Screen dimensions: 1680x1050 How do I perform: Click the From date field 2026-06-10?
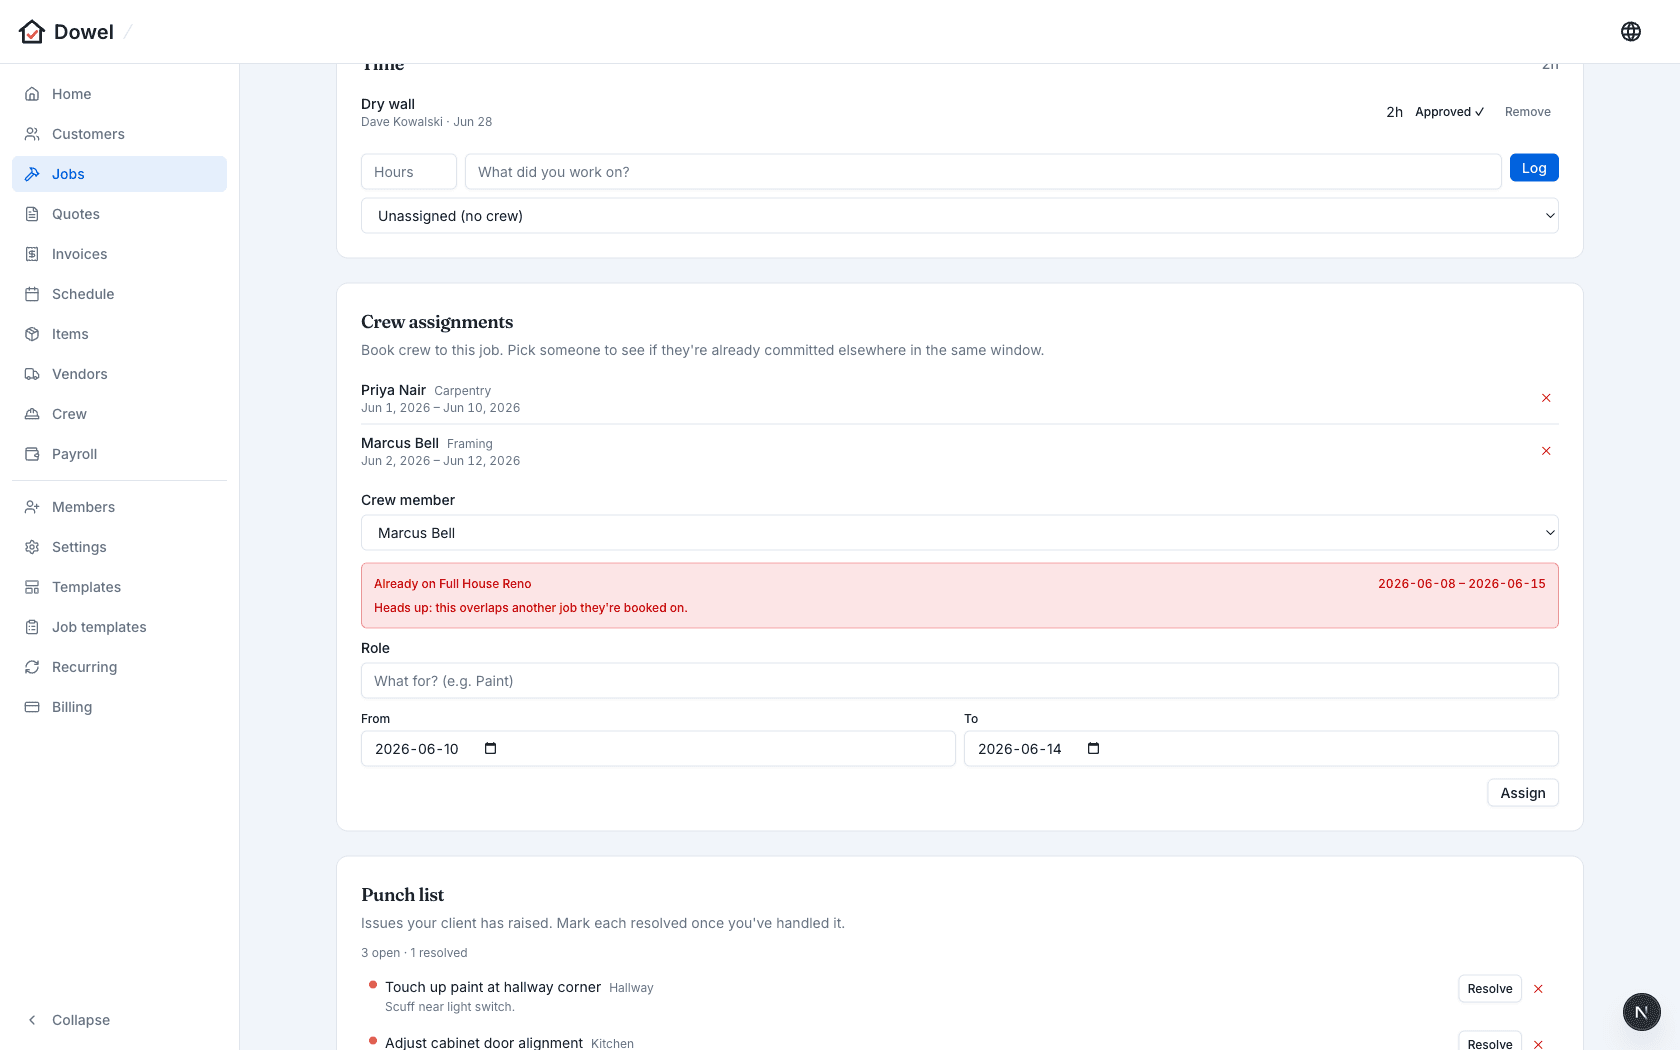(658, 749)
